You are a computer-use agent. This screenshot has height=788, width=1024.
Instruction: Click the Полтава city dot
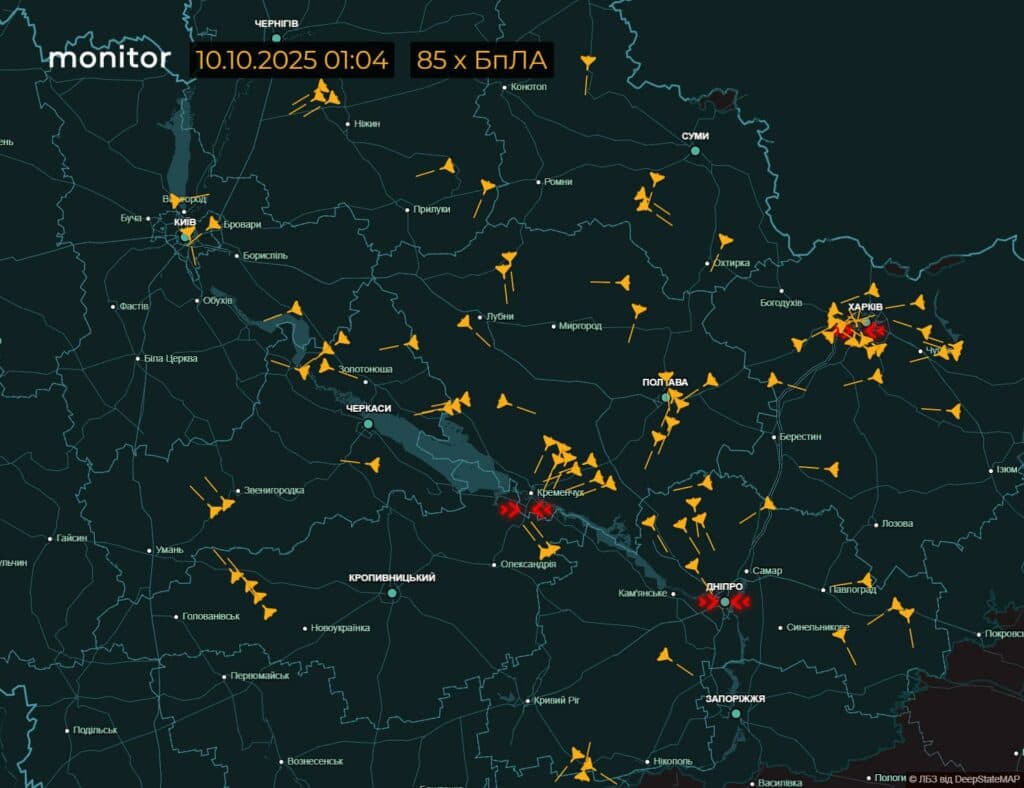click(x=665, y=397)
